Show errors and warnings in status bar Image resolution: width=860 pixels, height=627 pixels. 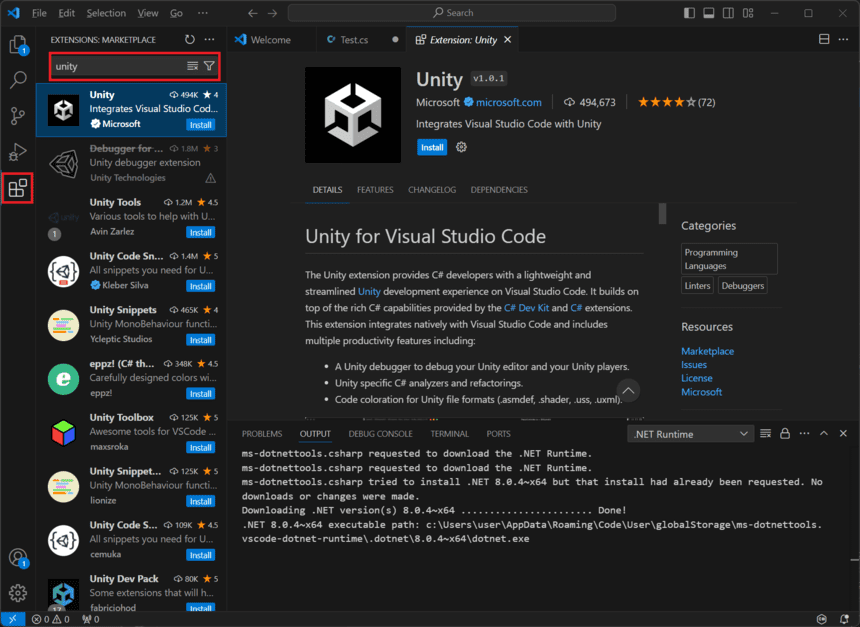coord(50,619)
